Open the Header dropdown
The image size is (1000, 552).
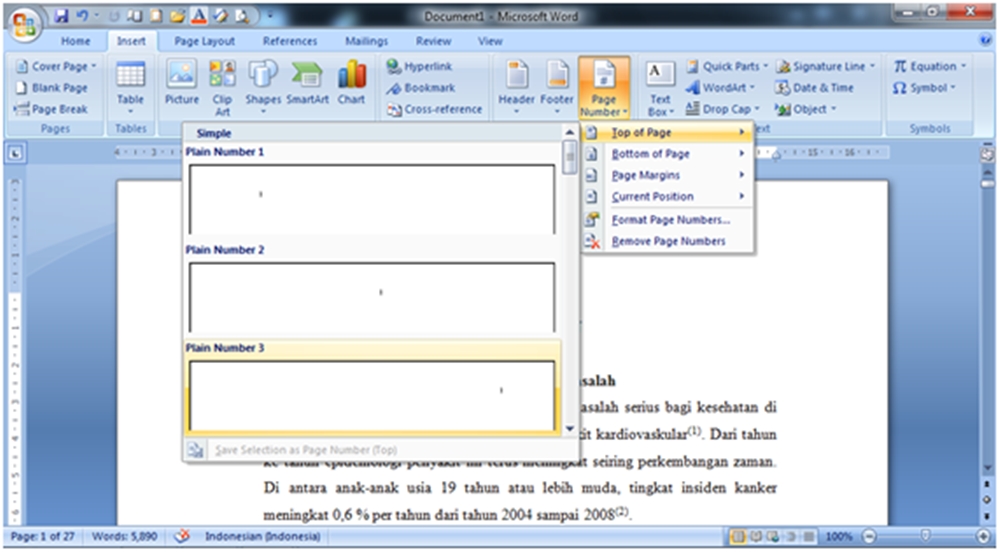pos(516,88)
